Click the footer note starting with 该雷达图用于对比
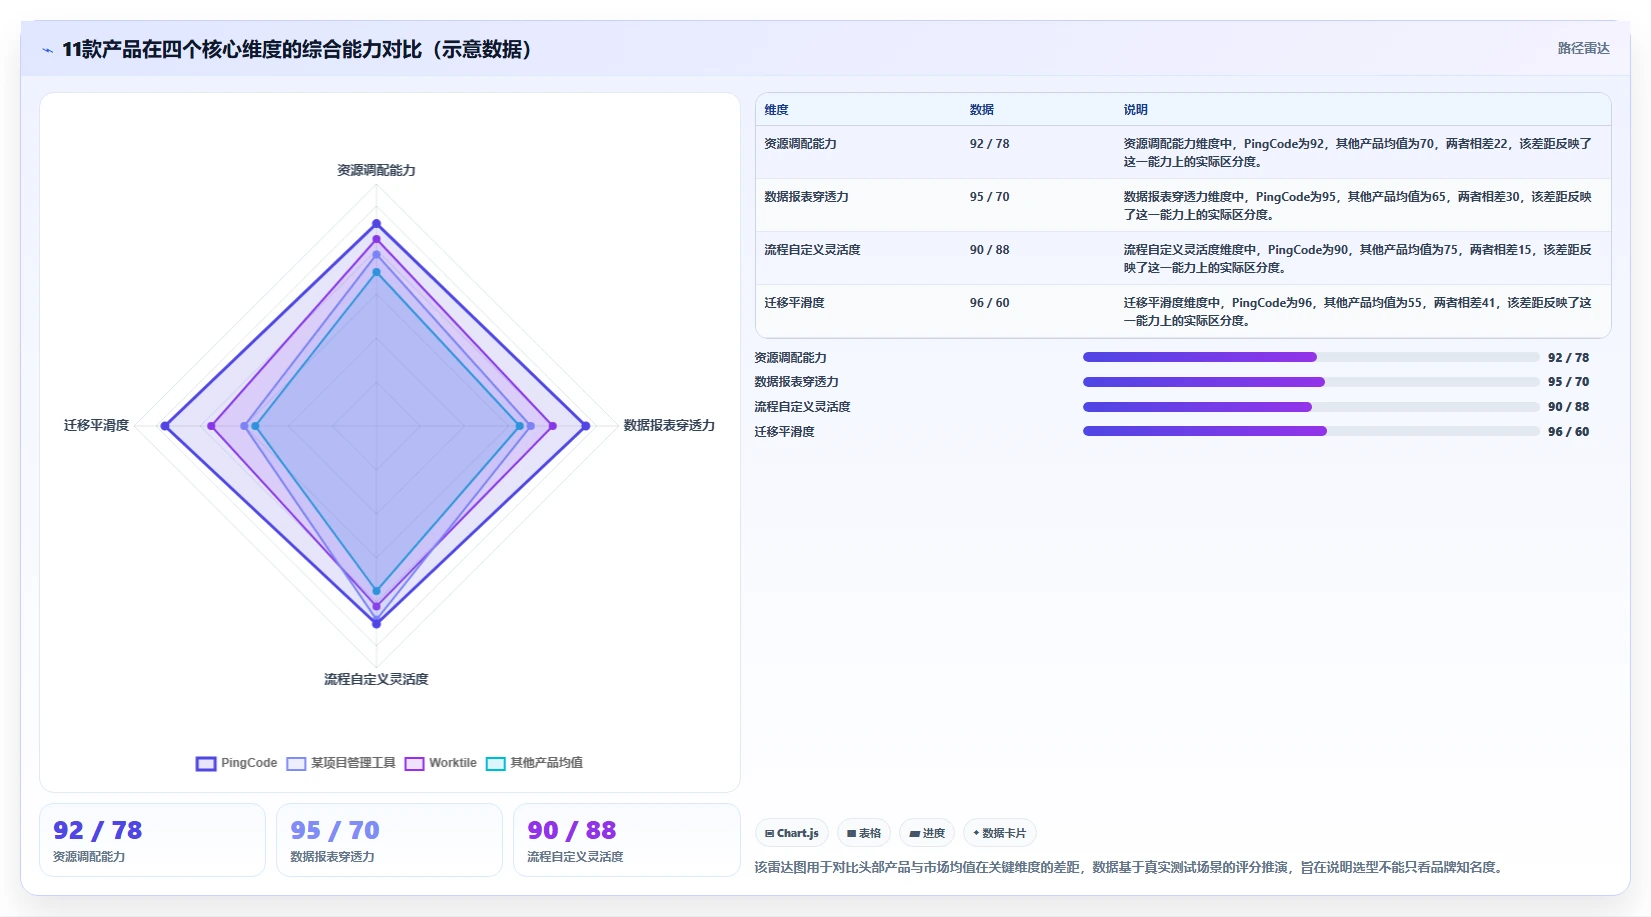This screenshot has height=917, width=1651. 1130,868
